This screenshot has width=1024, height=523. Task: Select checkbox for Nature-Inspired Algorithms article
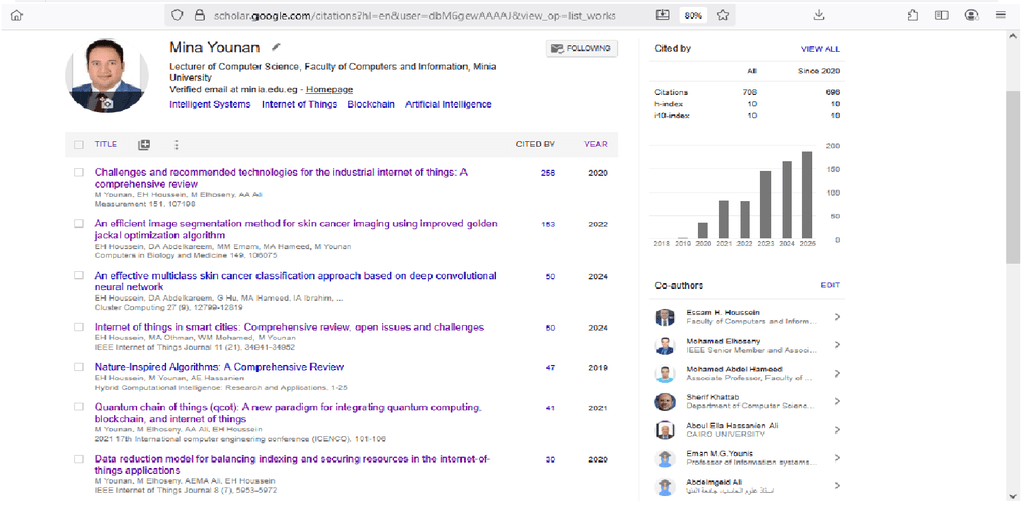click(79, 367)
